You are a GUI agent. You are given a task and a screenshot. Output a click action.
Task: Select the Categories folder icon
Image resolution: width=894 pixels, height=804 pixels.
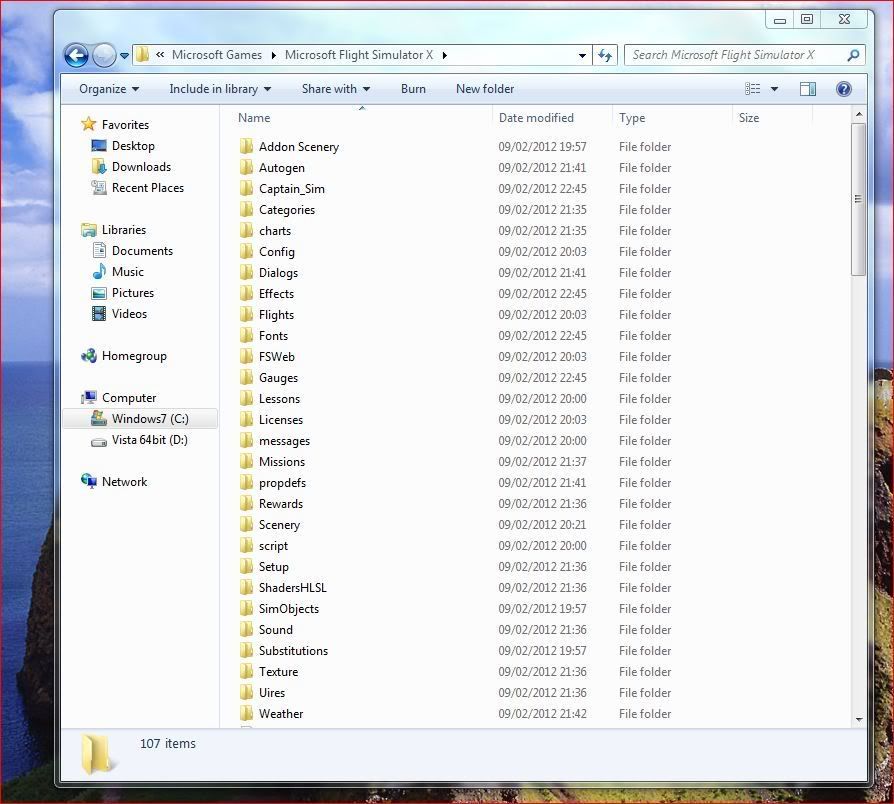(x=246, y=210)
